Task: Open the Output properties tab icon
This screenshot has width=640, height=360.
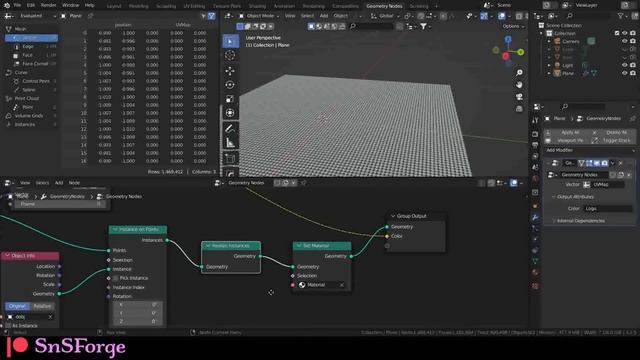Action: pos(535,145)
